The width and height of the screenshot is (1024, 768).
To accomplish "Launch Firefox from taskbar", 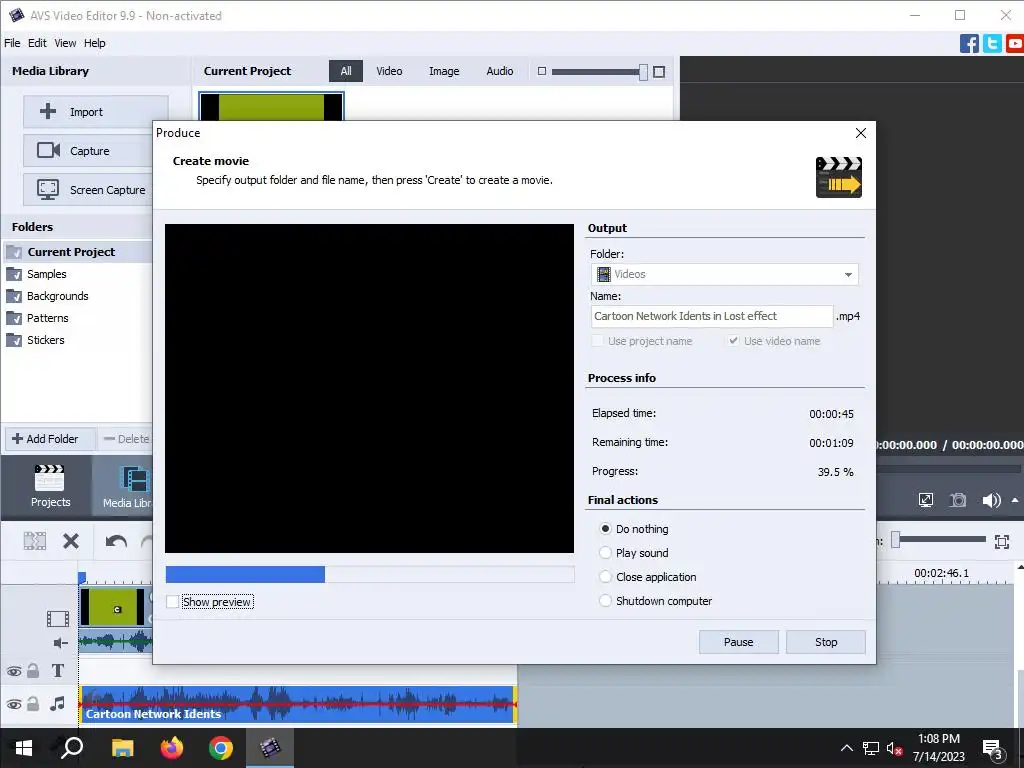I will (172, 748).
